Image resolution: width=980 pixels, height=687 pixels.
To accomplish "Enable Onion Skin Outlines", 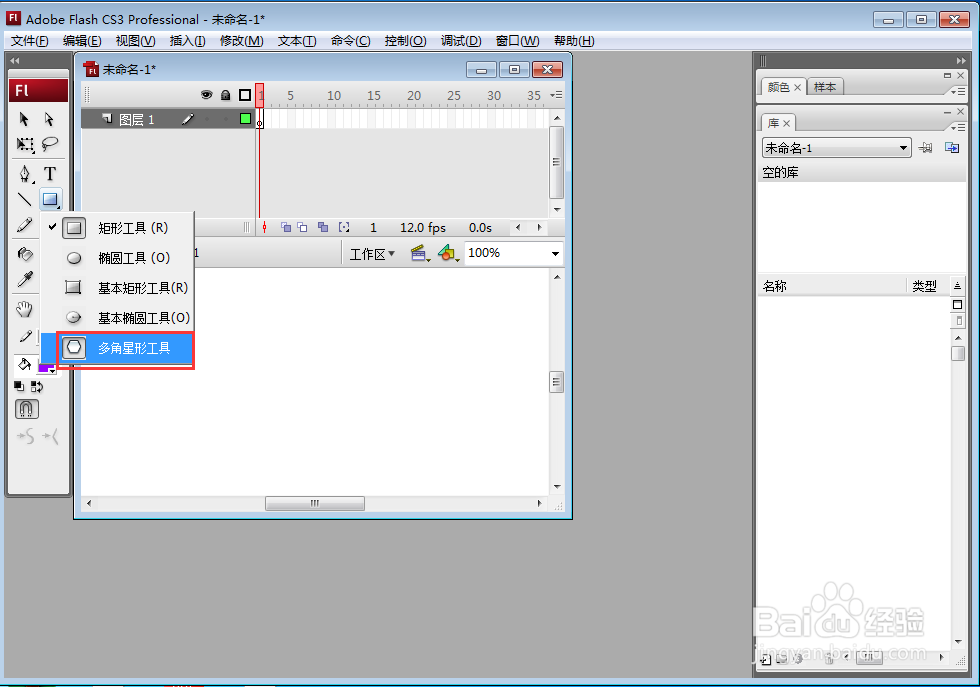I will tap(302, 228).
